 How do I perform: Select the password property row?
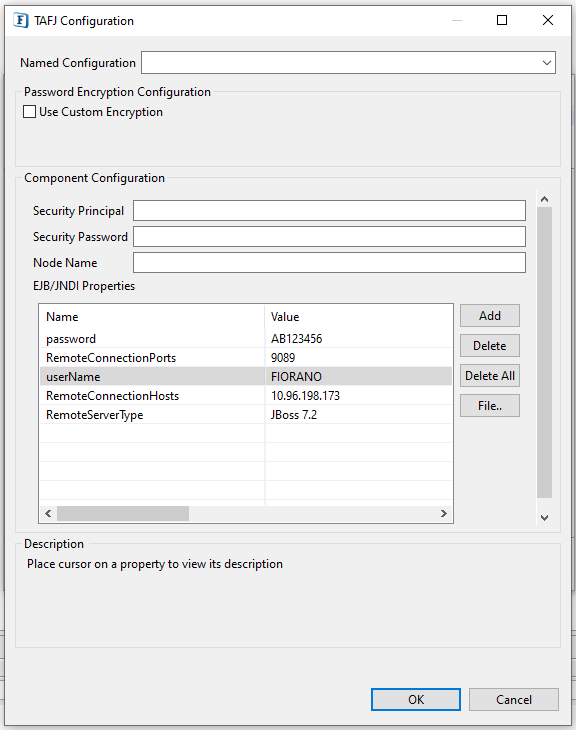[x=246, y=339]
